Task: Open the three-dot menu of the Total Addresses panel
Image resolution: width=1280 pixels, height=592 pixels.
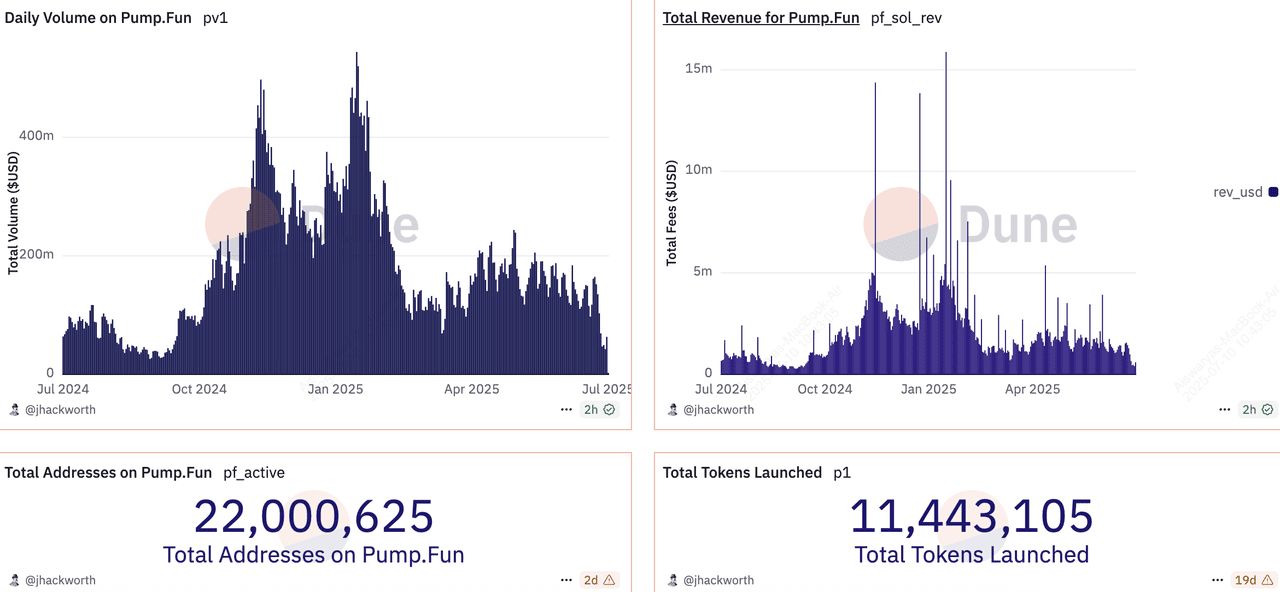Action: pos(567,579)
